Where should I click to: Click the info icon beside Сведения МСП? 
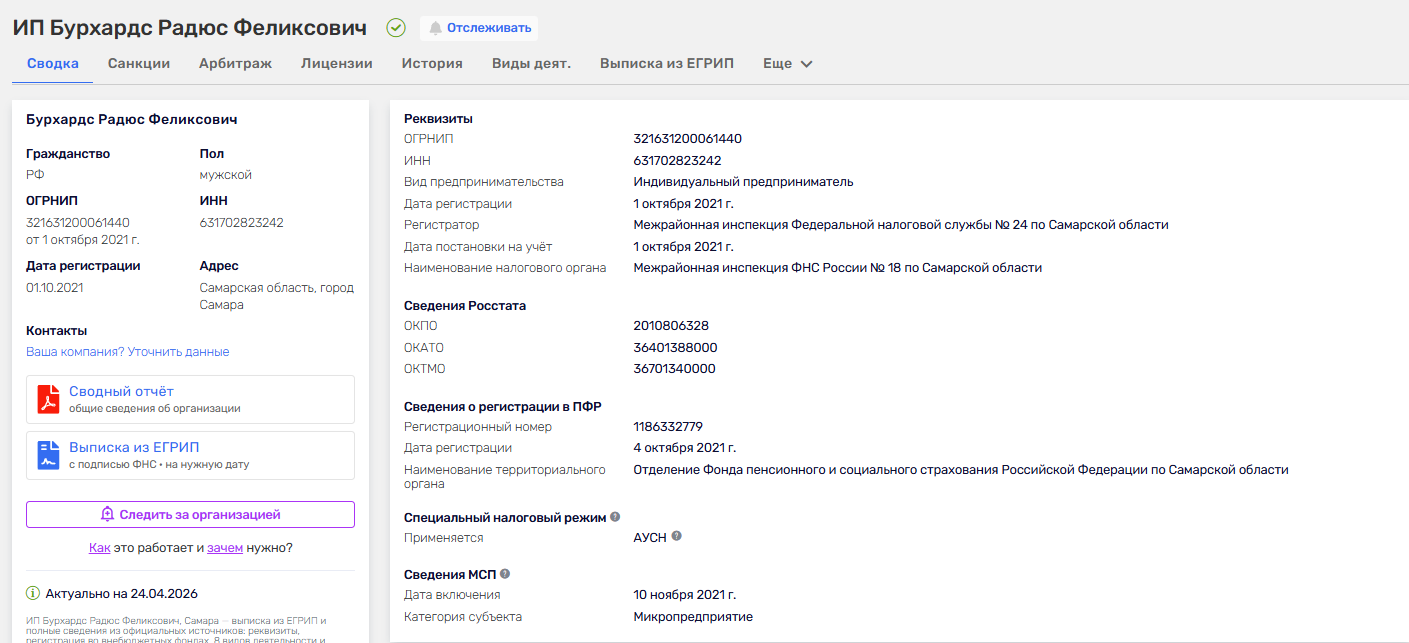click(505, 574)
